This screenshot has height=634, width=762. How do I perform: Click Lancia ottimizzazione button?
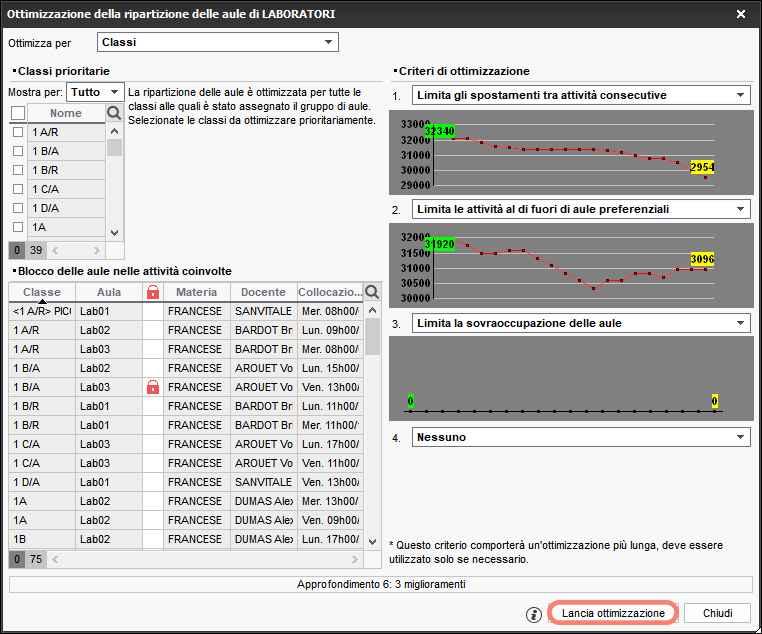[613, 613]
